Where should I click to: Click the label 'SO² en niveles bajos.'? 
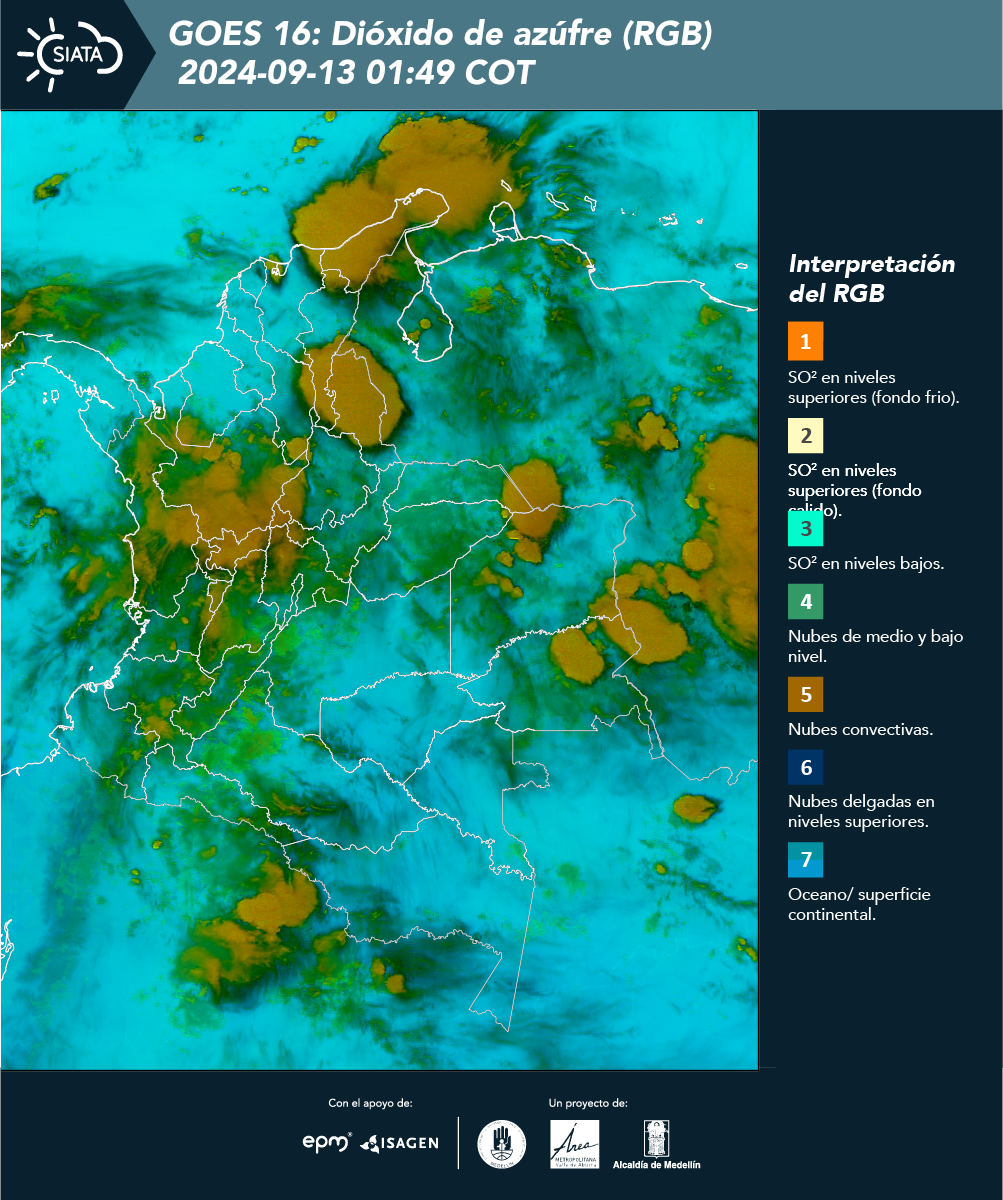[x=866, y=563]
